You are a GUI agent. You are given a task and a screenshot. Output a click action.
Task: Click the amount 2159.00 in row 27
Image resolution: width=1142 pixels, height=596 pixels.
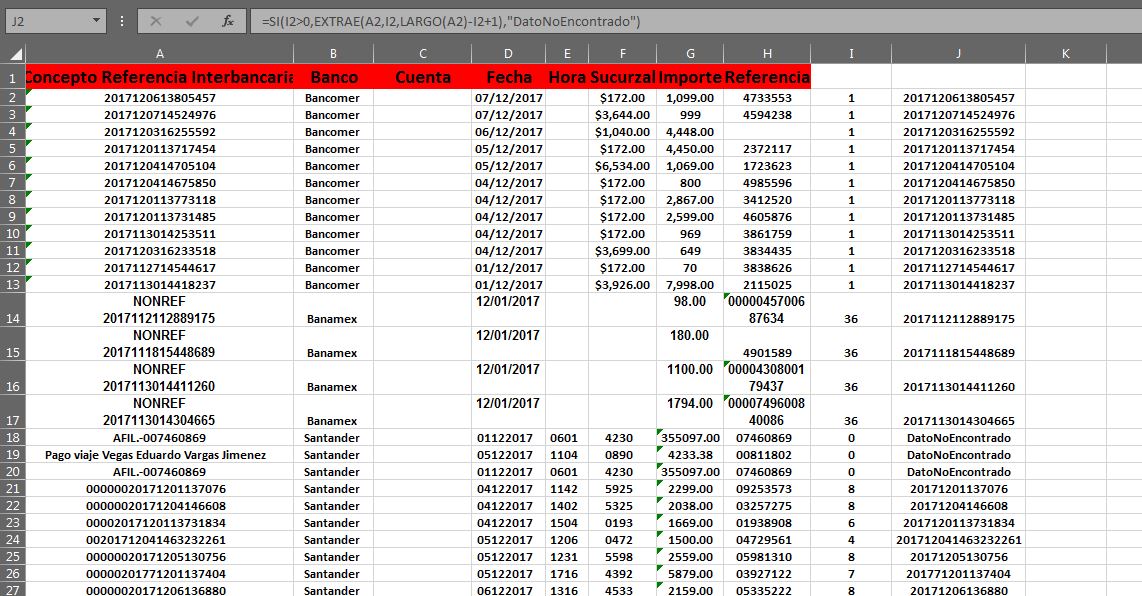coord(690,589)
